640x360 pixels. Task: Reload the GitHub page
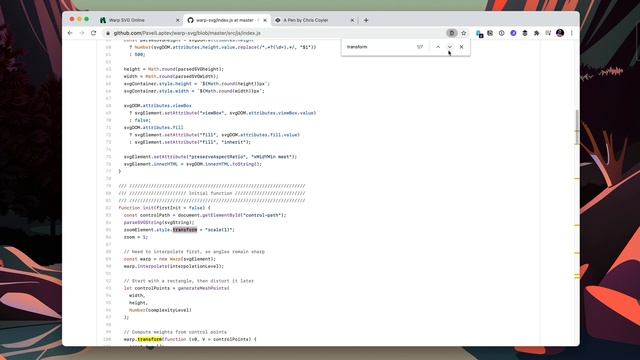[x=93, y=33]
